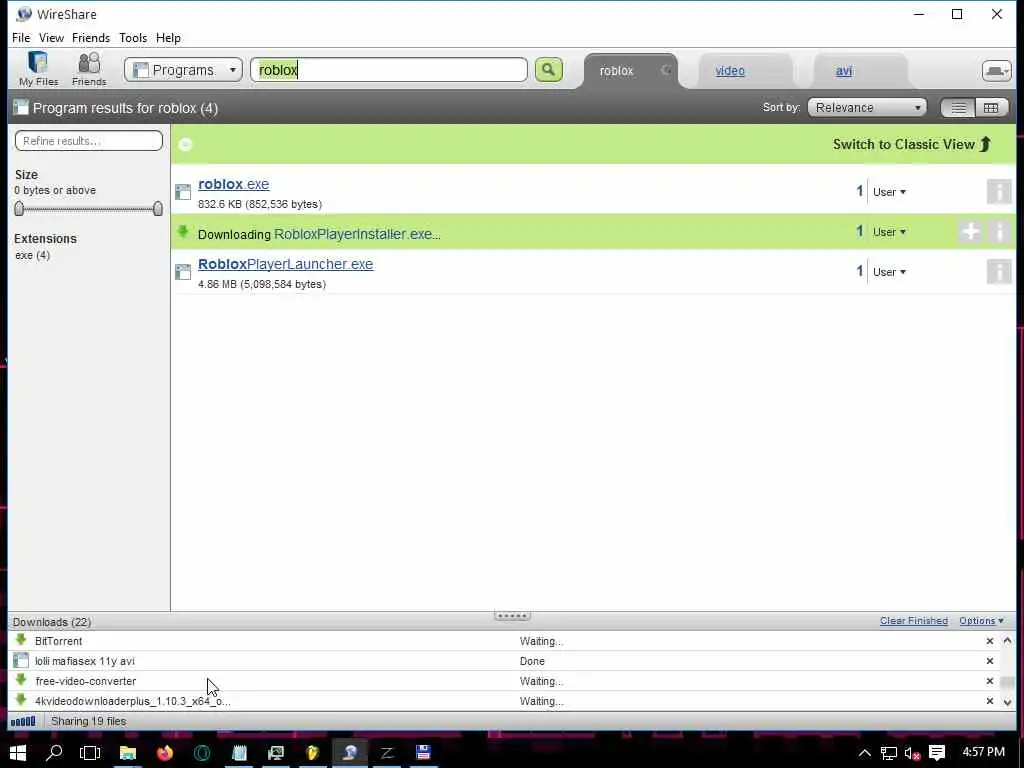Image resolution: width=1024 pixels, height=768 pixels.
Task: Show info for RobloxPlayerLauncher.exe
Action: 999,271
